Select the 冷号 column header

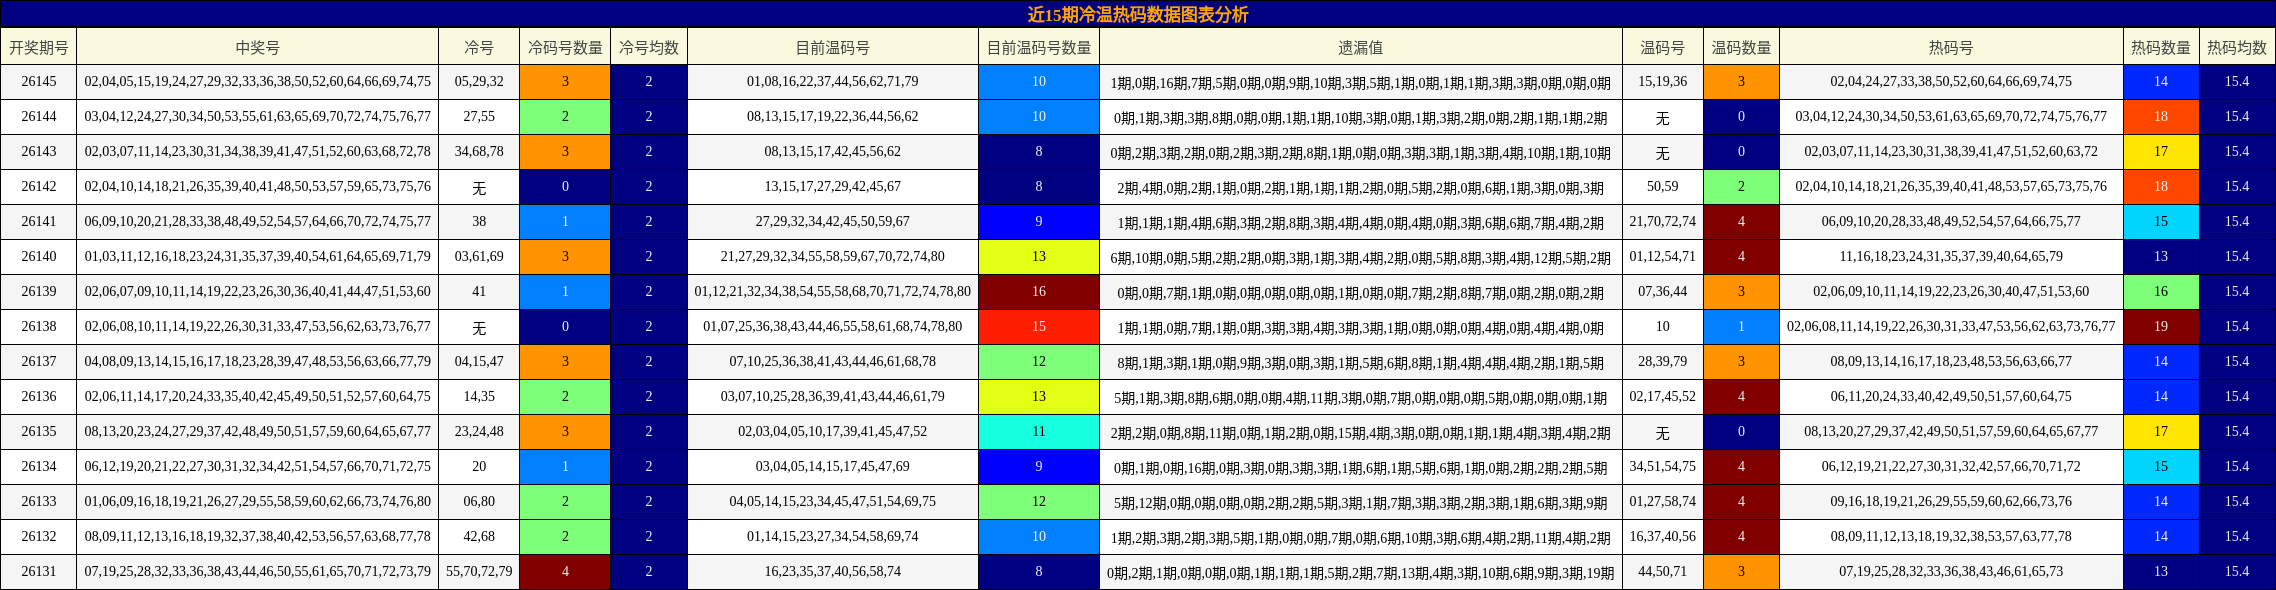pos(479,47)
